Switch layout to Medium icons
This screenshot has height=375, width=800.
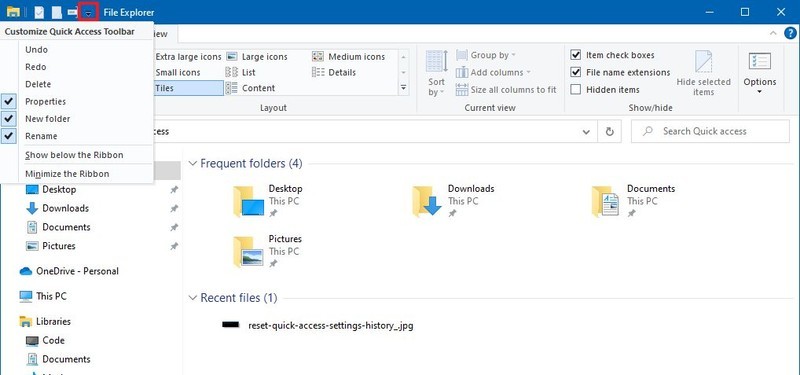pos(349,57)
